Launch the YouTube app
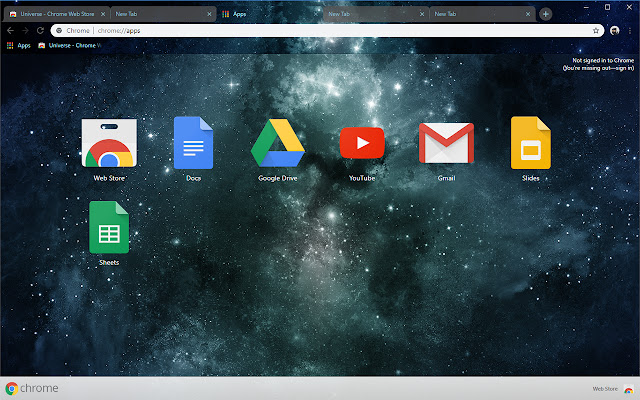The width and height of the screenshot is (640, 400). click(362, 143)
